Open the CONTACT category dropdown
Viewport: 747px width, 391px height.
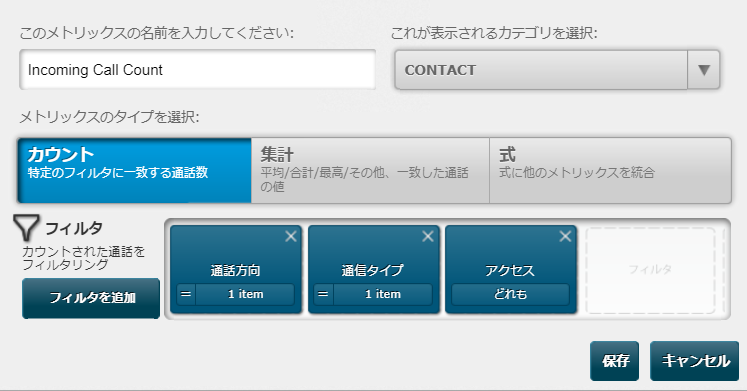pos(557,70)
